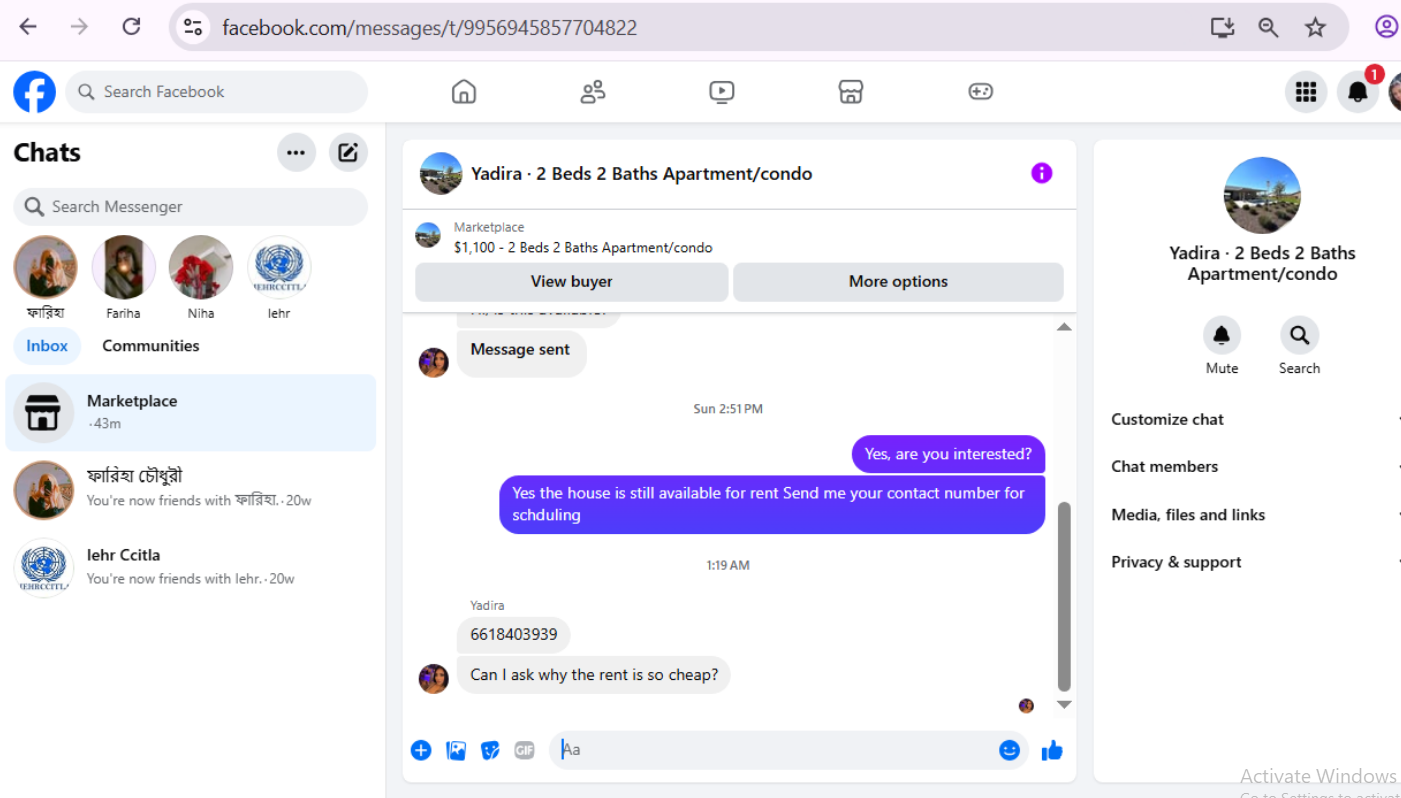Click install app icon in address bar

(1222, 27)
